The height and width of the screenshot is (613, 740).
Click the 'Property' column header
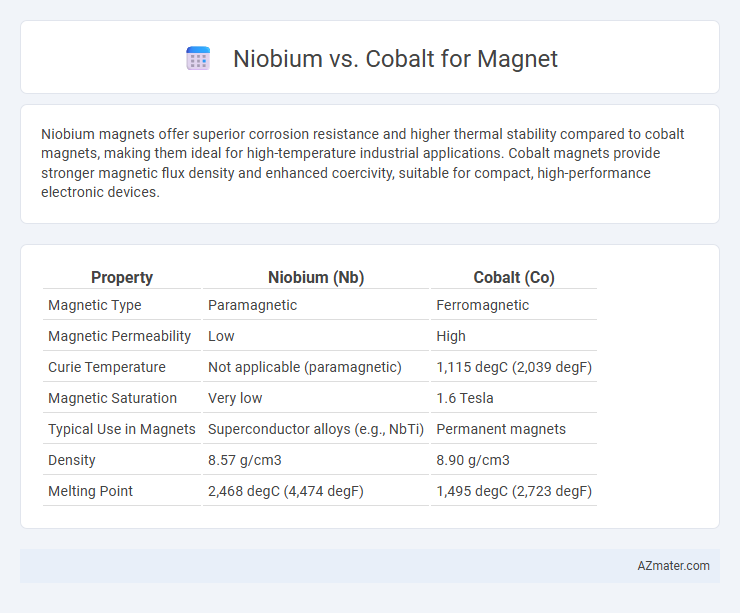coord(122,277)
